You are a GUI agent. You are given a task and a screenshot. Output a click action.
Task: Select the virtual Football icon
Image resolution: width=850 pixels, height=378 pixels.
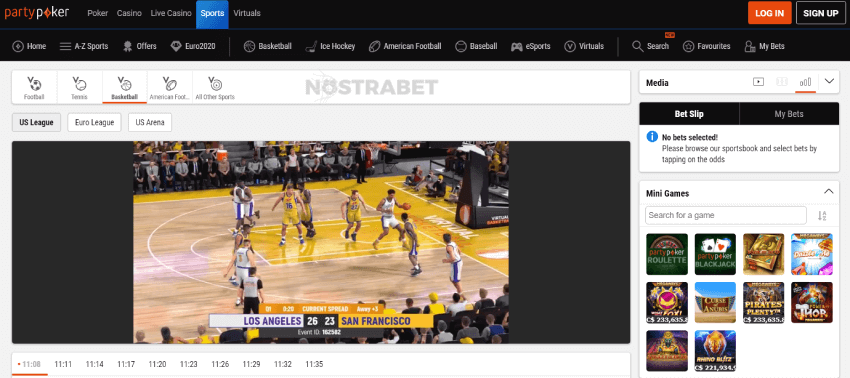tap(34, 84)
